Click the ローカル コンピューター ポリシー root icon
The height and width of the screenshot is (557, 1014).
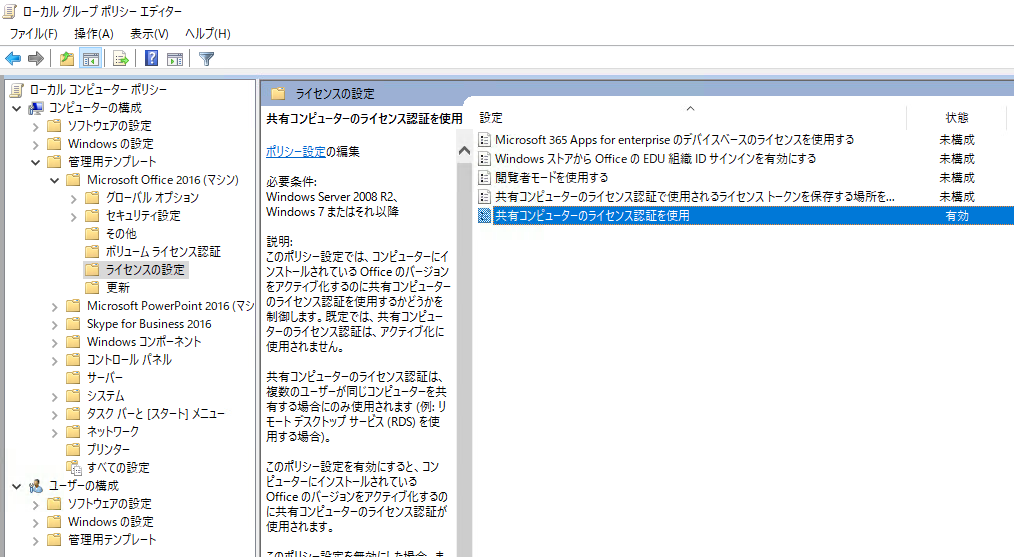pyautogui.click(x=17, y=89)
